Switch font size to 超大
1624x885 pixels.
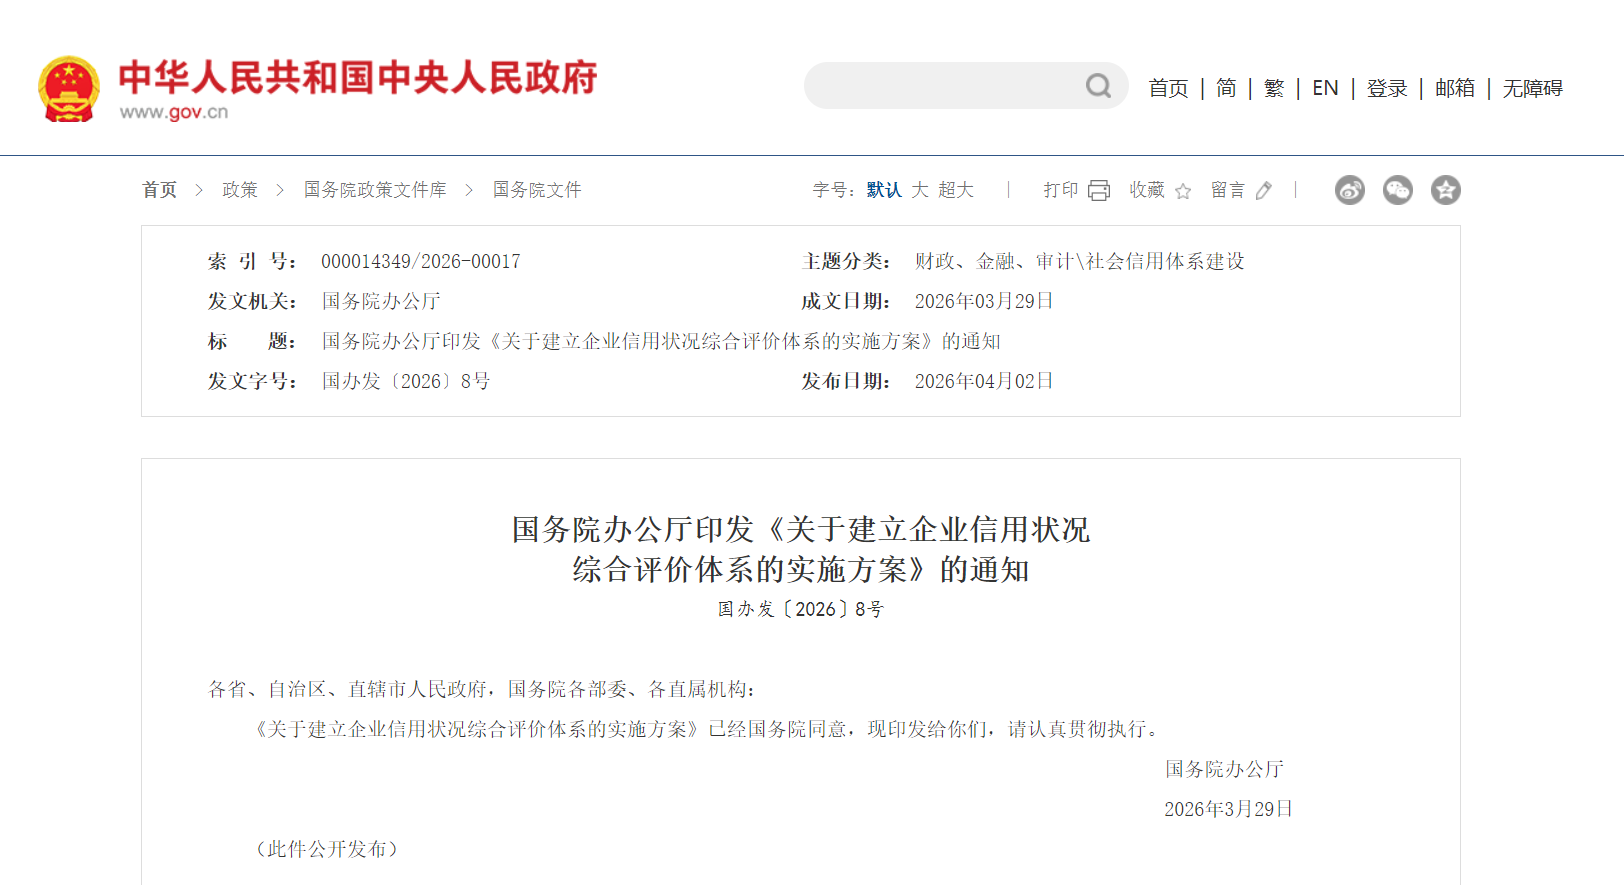point(956,190)
